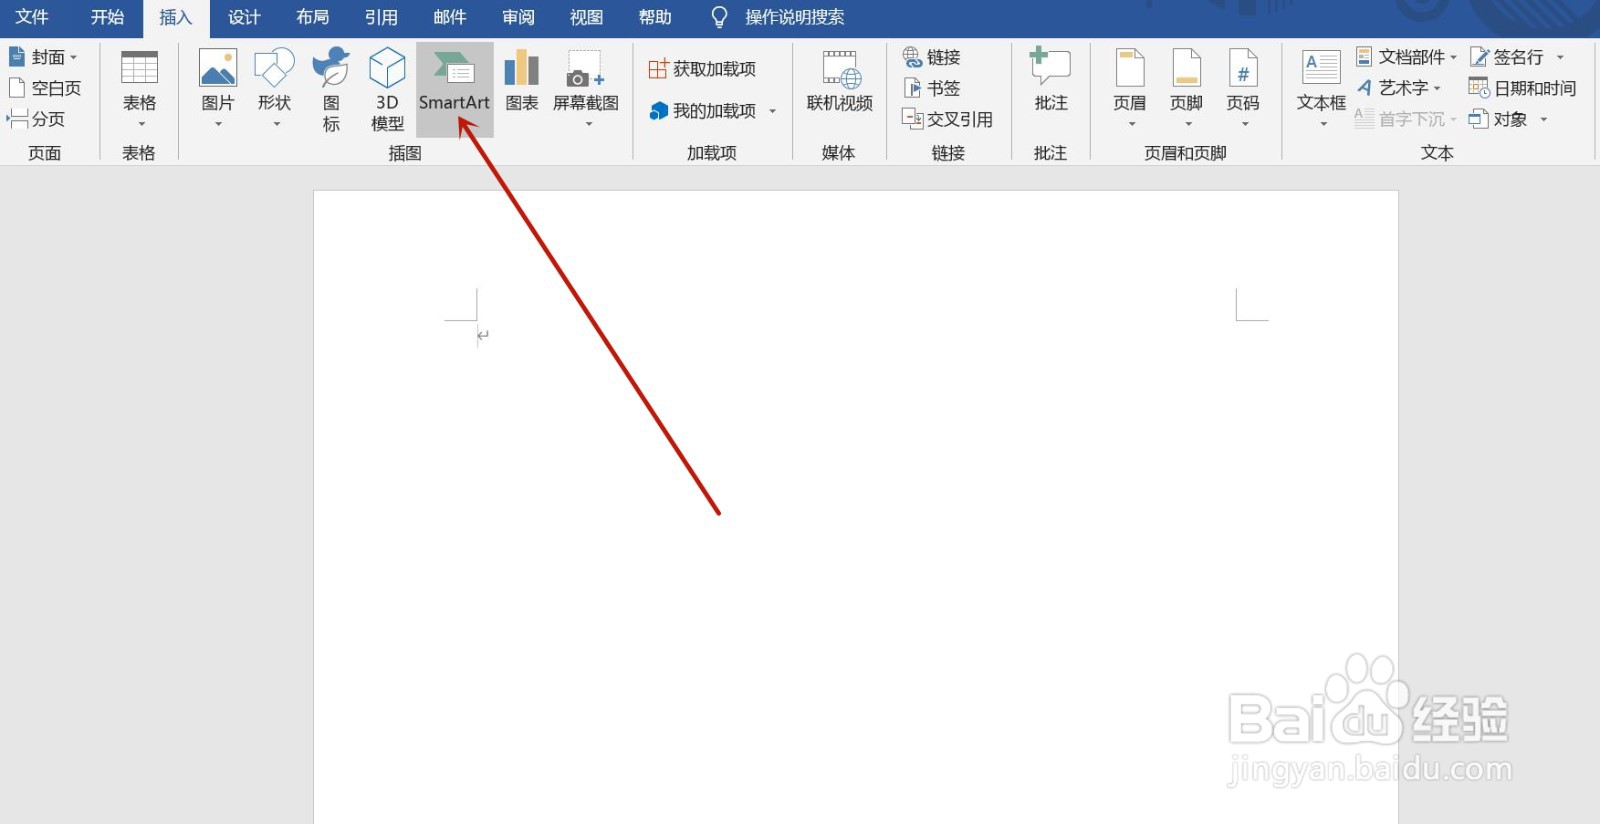
Task: Insert a chart (图表)
Action: point(521,82)
